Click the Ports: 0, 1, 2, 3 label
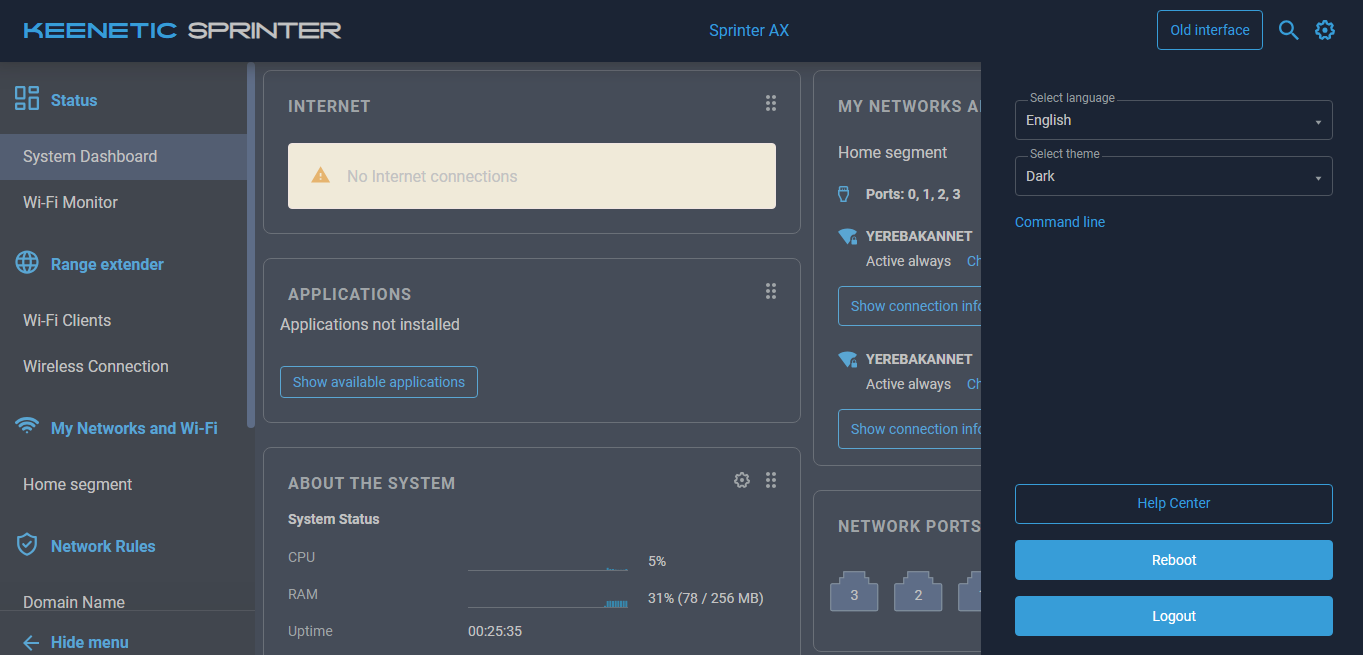The height and width of the screenshot is (655, 1363). click(x=913, y=194)
